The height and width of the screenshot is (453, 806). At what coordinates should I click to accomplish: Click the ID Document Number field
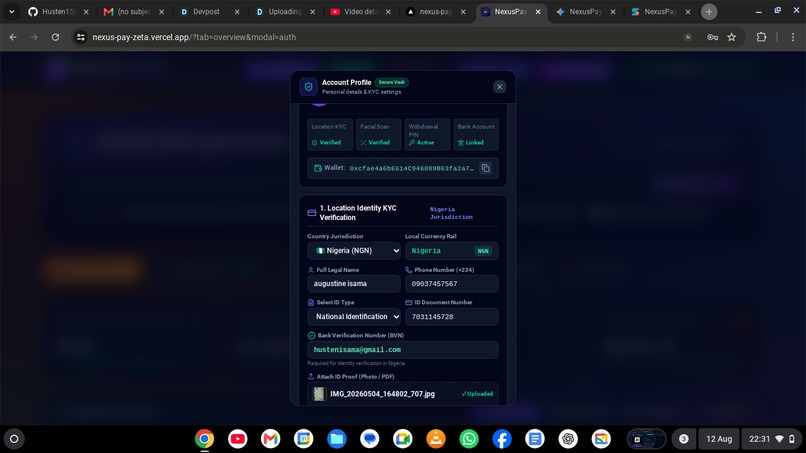pos(451,317)
